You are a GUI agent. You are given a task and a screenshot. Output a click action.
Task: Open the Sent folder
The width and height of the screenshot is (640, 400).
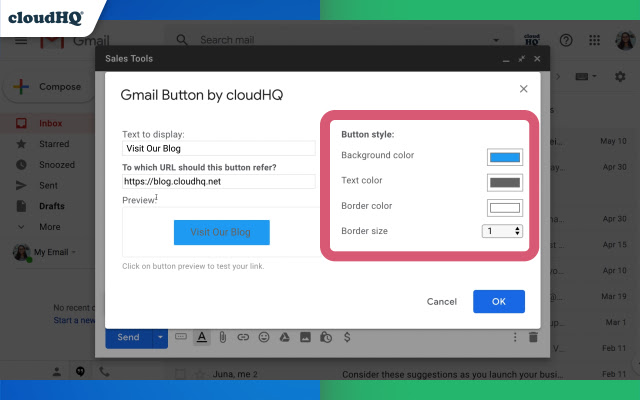click(46, 186)
